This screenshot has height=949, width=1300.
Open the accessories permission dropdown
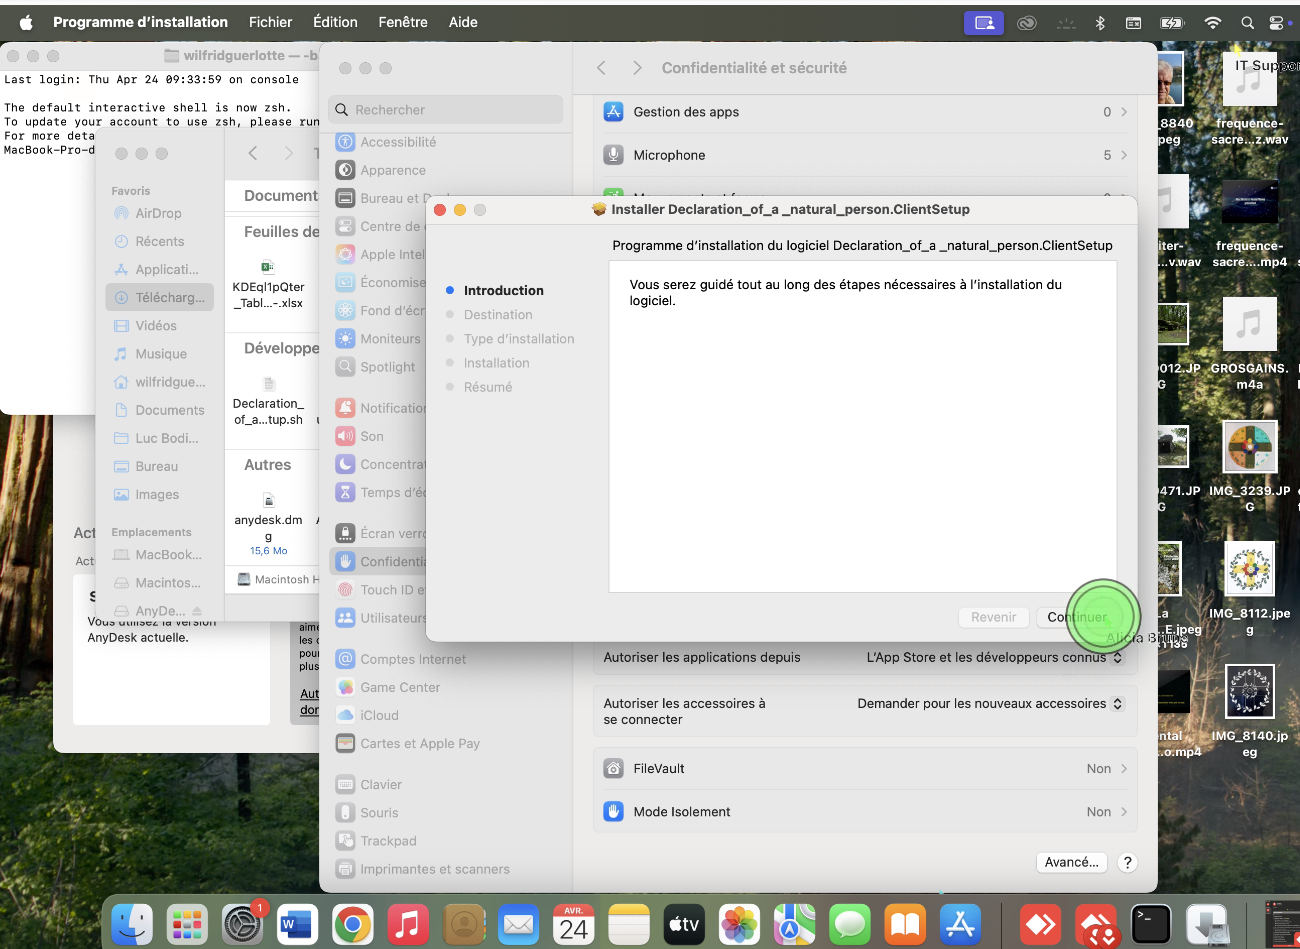point(990,704)
